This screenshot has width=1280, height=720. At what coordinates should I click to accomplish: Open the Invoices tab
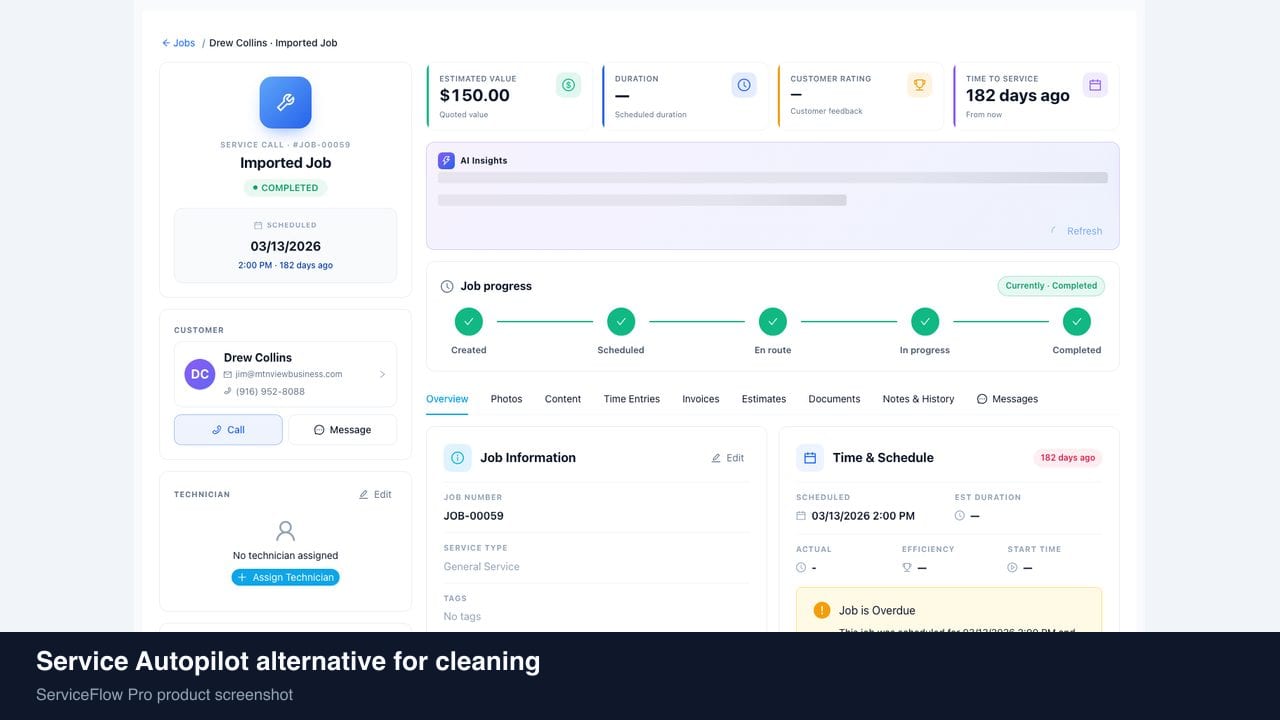point(701,399)
